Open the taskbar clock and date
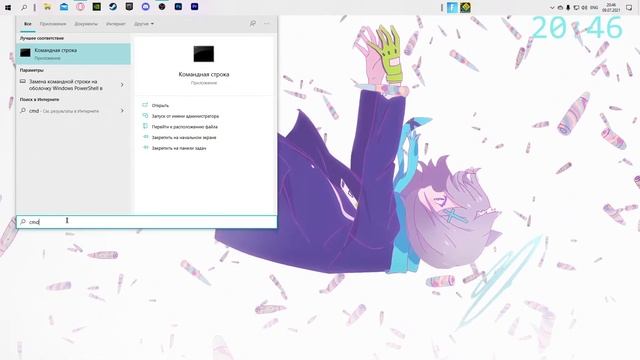This screenshot has width=640, height=360. tap(611, 8)
